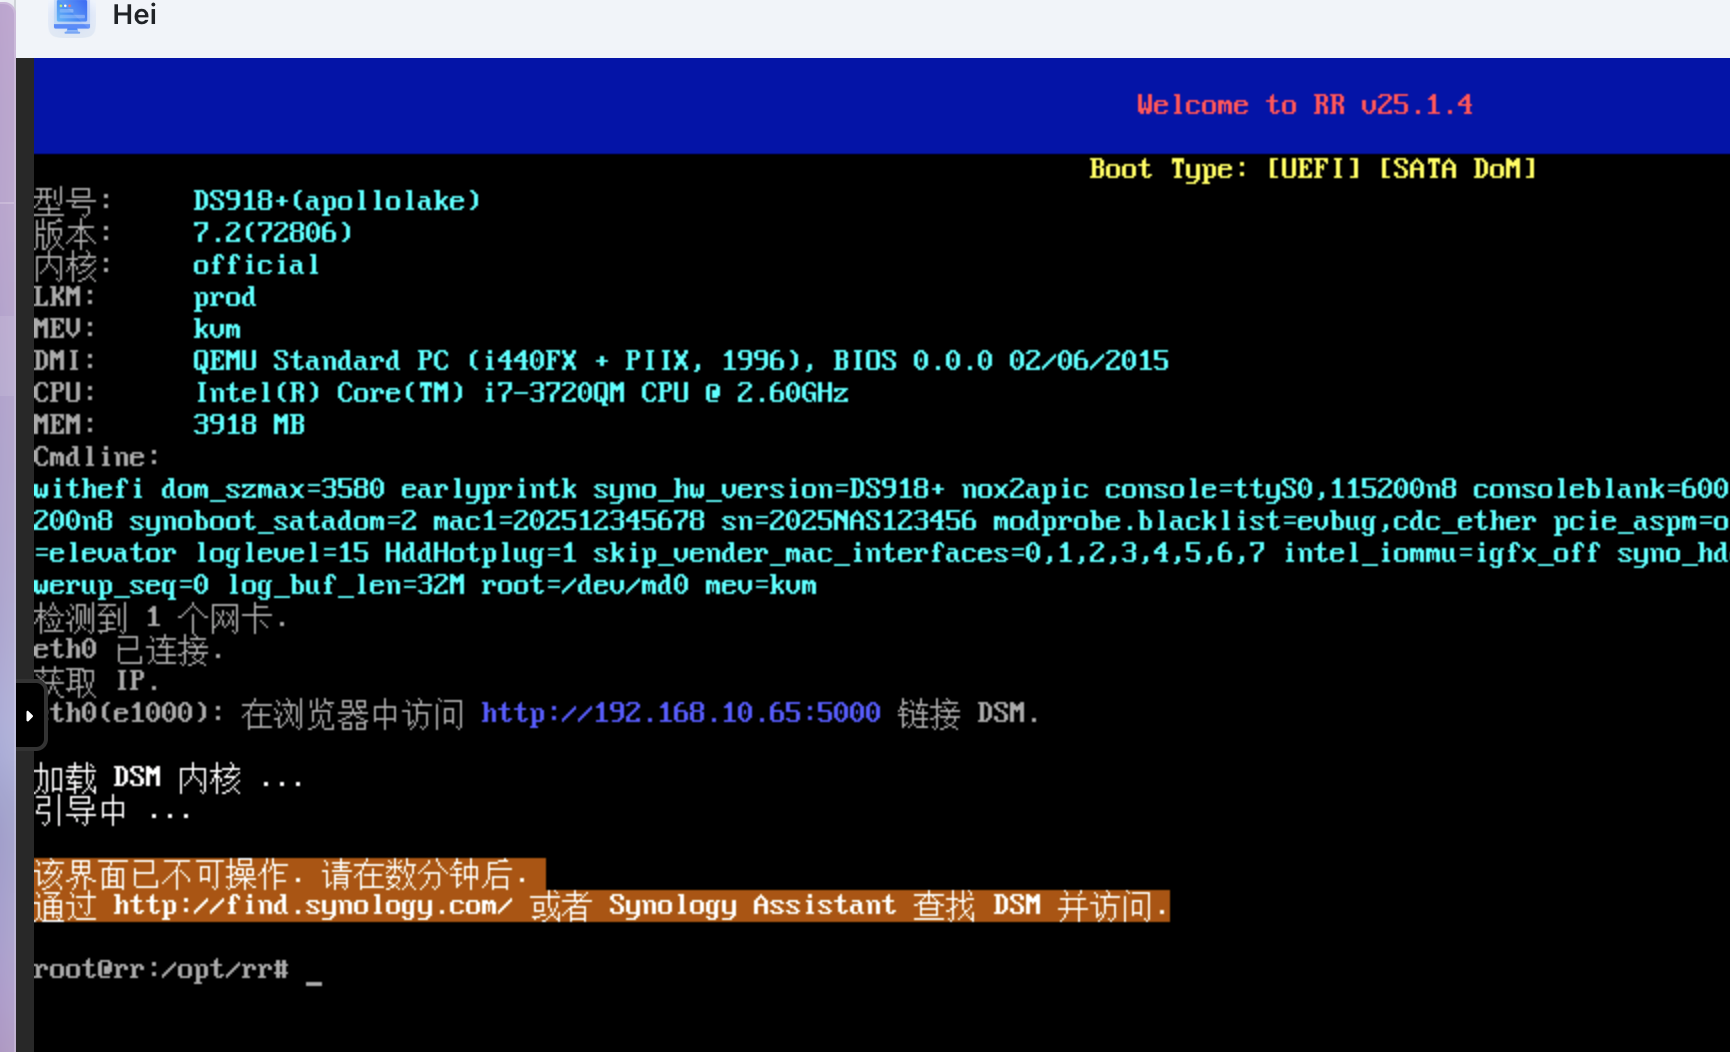Click the orange '该界面已不可操作' notice line
The height and width of the screenshot is (1052, 1730).
[290, 875]
